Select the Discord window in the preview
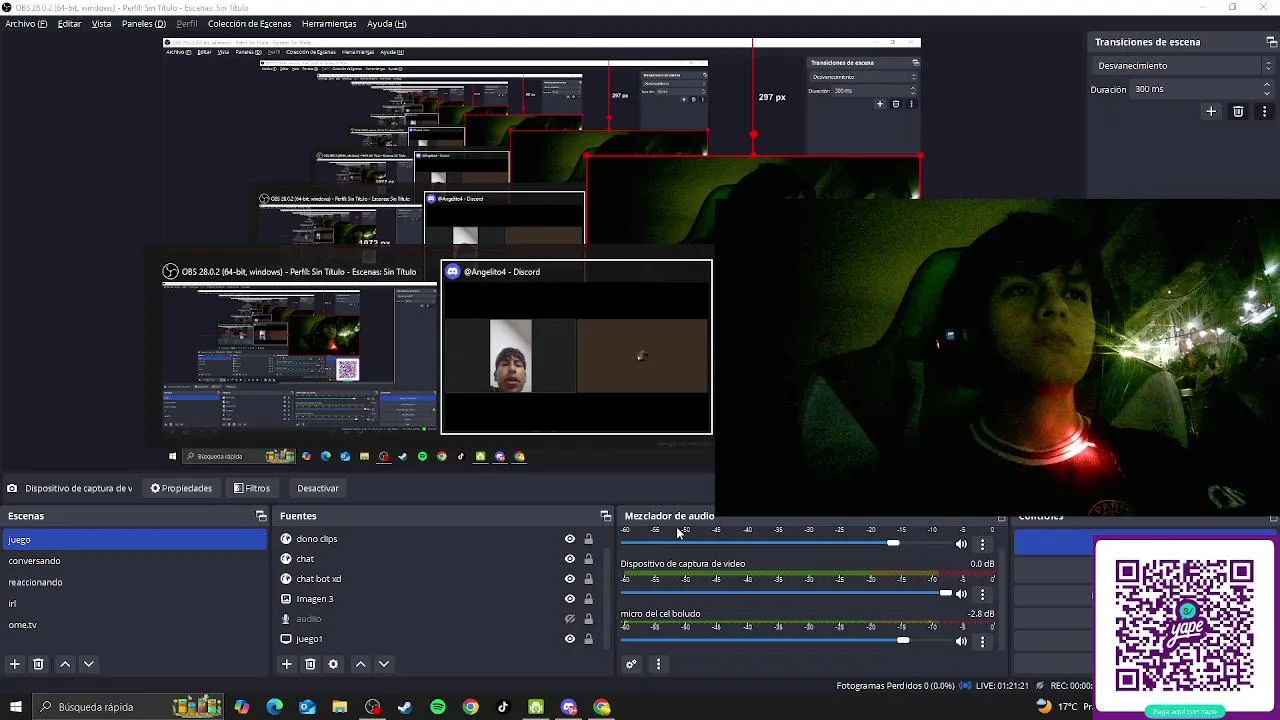1280x720 pixels. coord(577,347)
